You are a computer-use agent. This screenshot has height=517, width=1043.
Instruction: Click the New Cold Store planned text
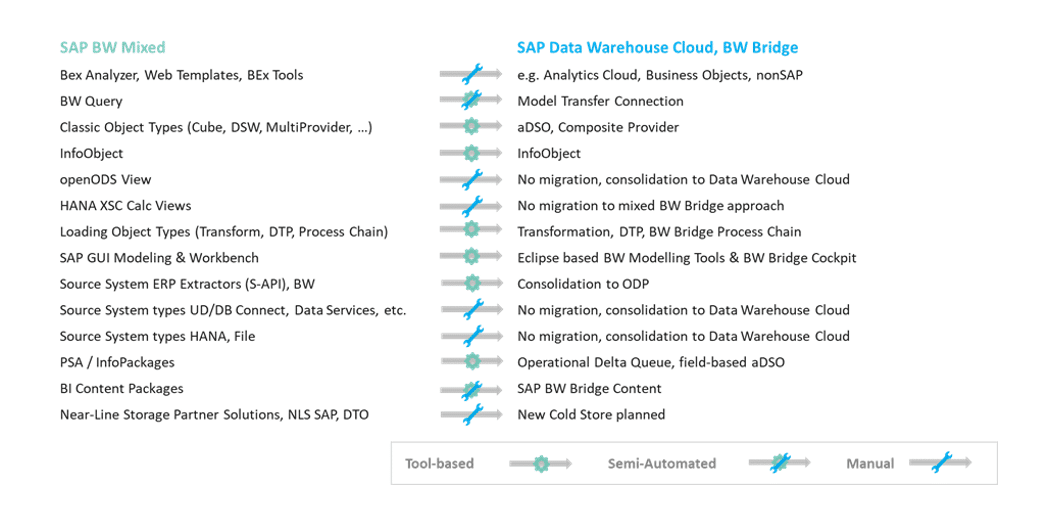591,415
